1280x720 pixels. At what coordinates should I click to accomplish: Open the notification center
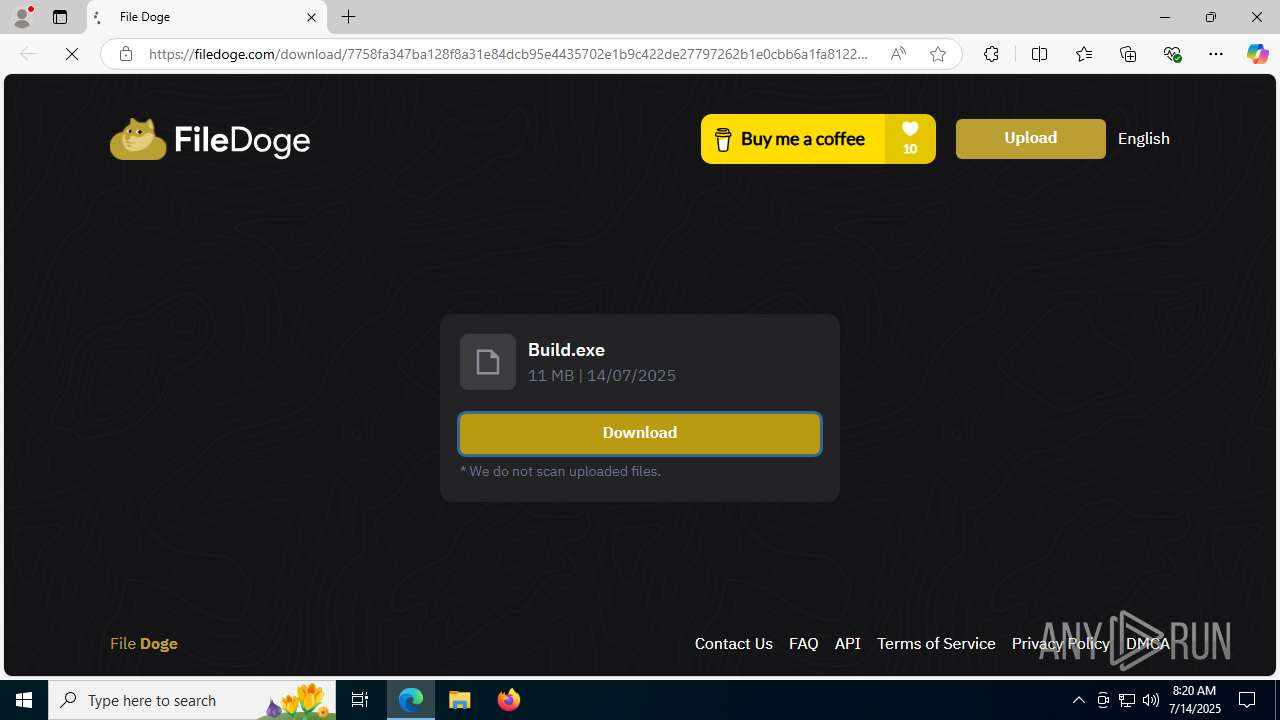coord(1248,700)
